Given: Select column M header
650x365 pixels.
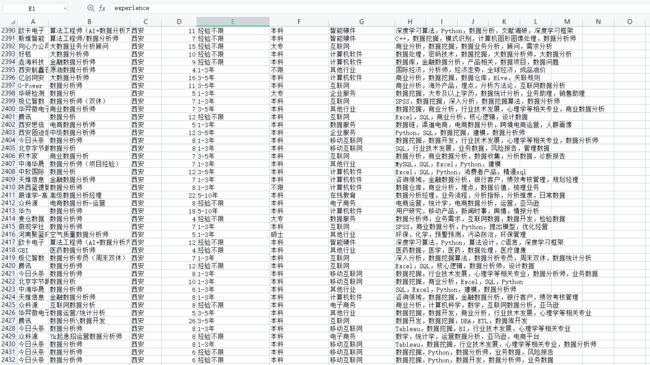Looking at the screenshot, I should tap(567, 22).
